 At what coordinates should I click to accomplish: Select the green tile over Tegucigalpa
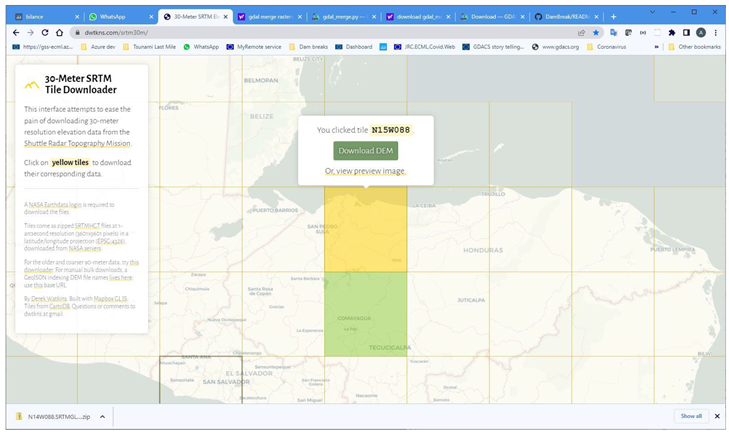(x=365, y=314)
